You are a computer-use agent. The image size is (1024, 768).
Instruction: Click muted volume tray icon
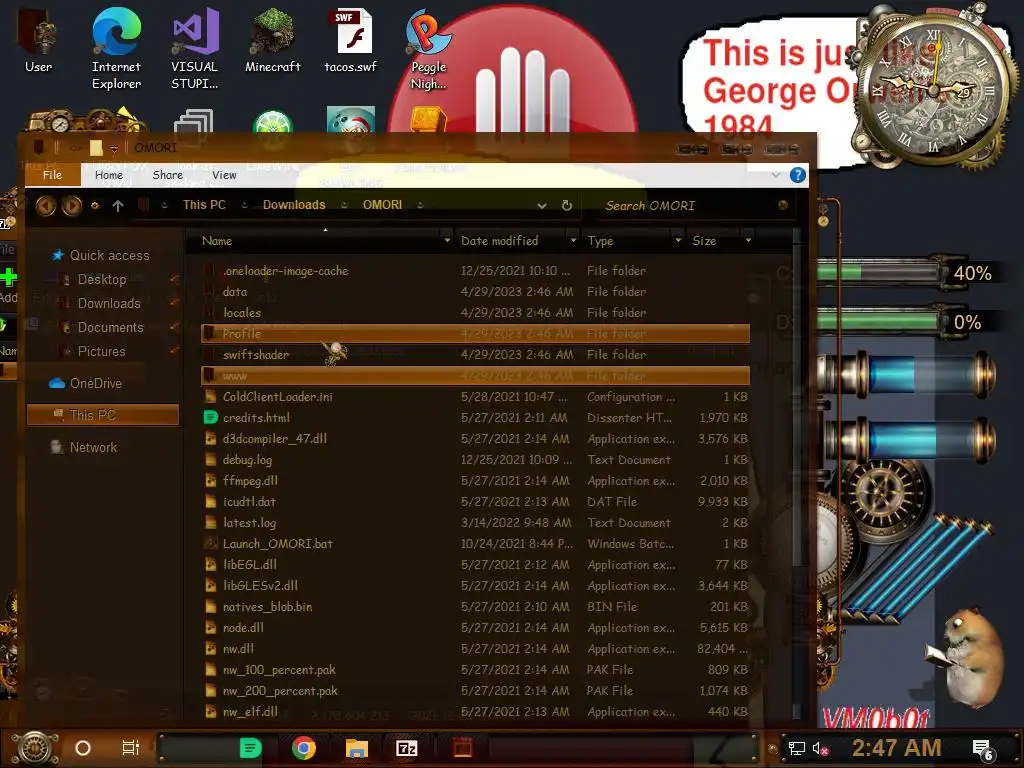click(x=820, y=748)
